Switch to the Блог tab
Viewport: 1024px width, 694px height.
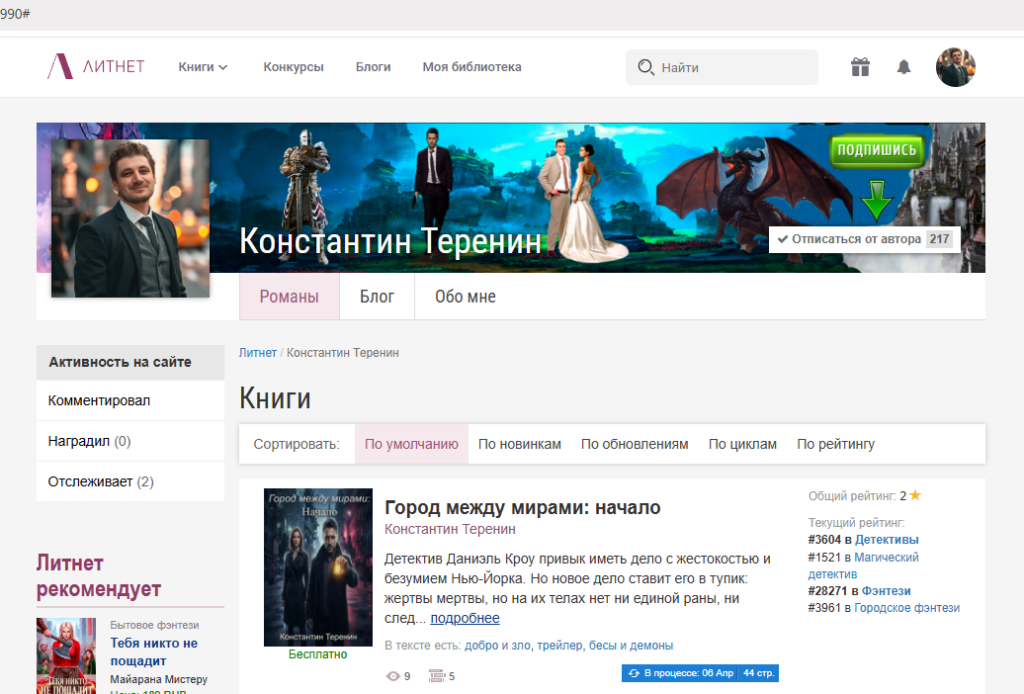pos(377,297)
